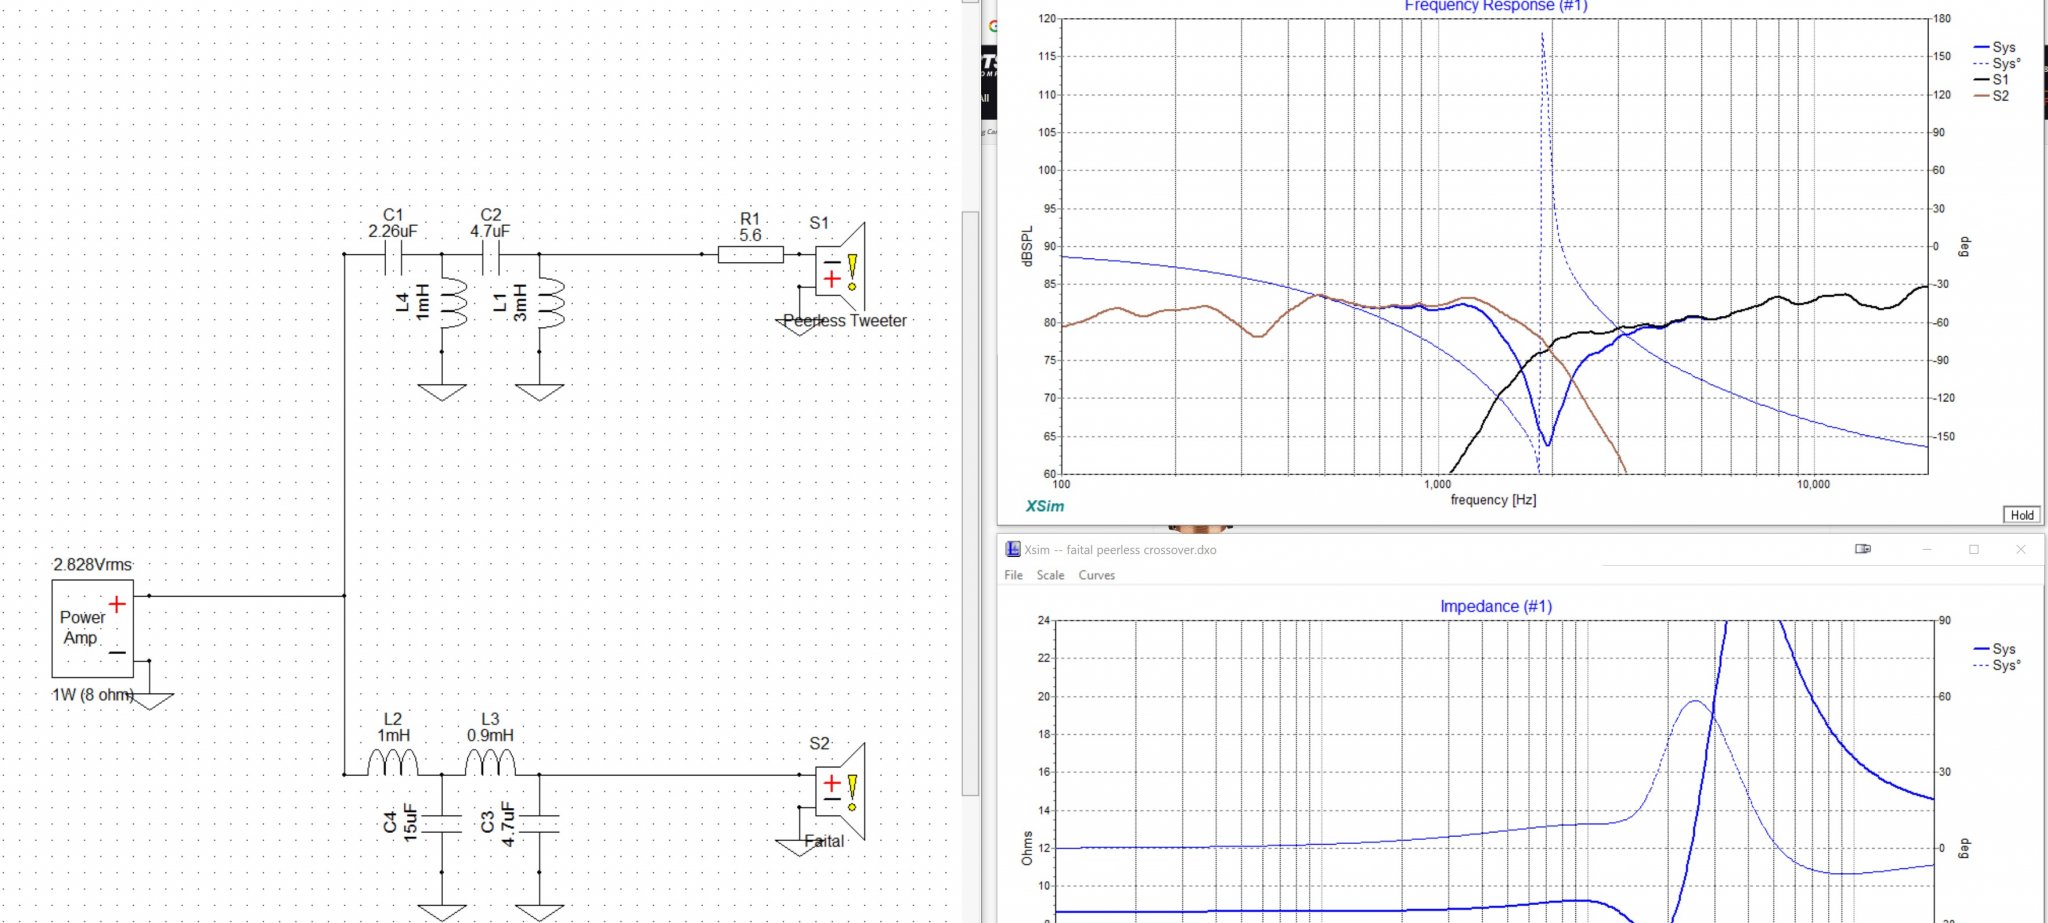Click the Faital driver label text
2048x923 pixels.
click(x=825, y=841)
